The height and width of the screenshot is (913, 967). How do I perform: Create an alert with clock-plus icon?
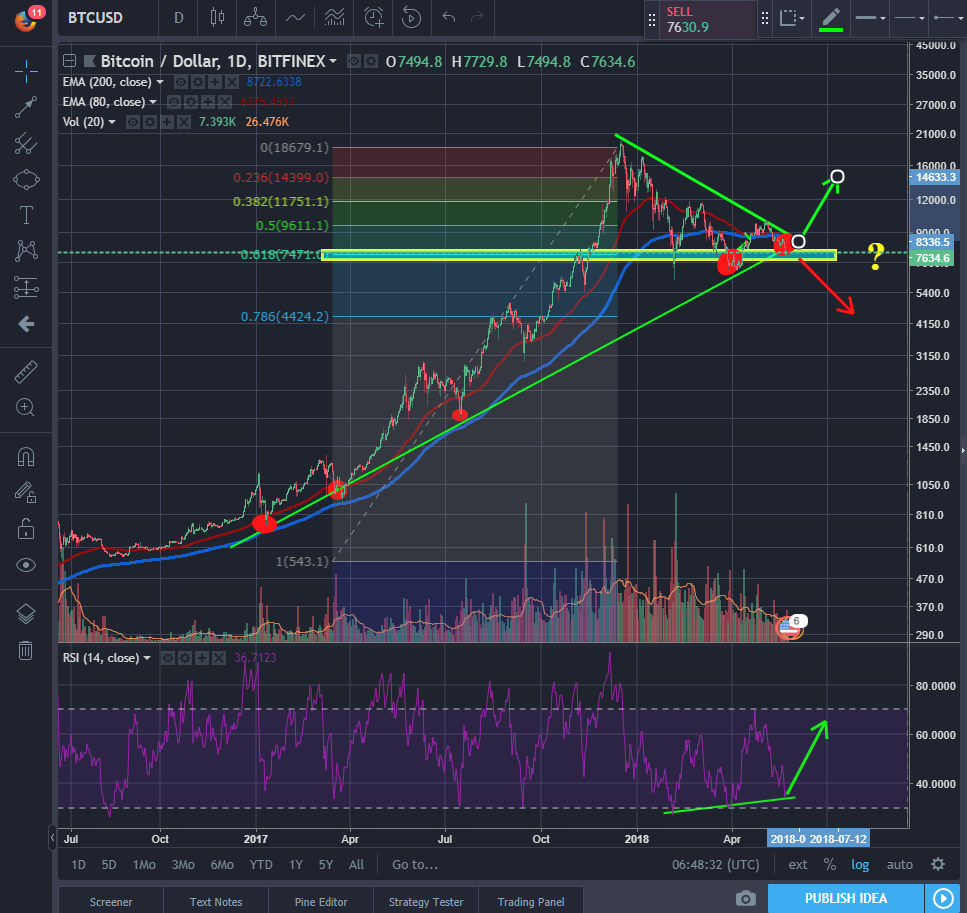point(373,18)
